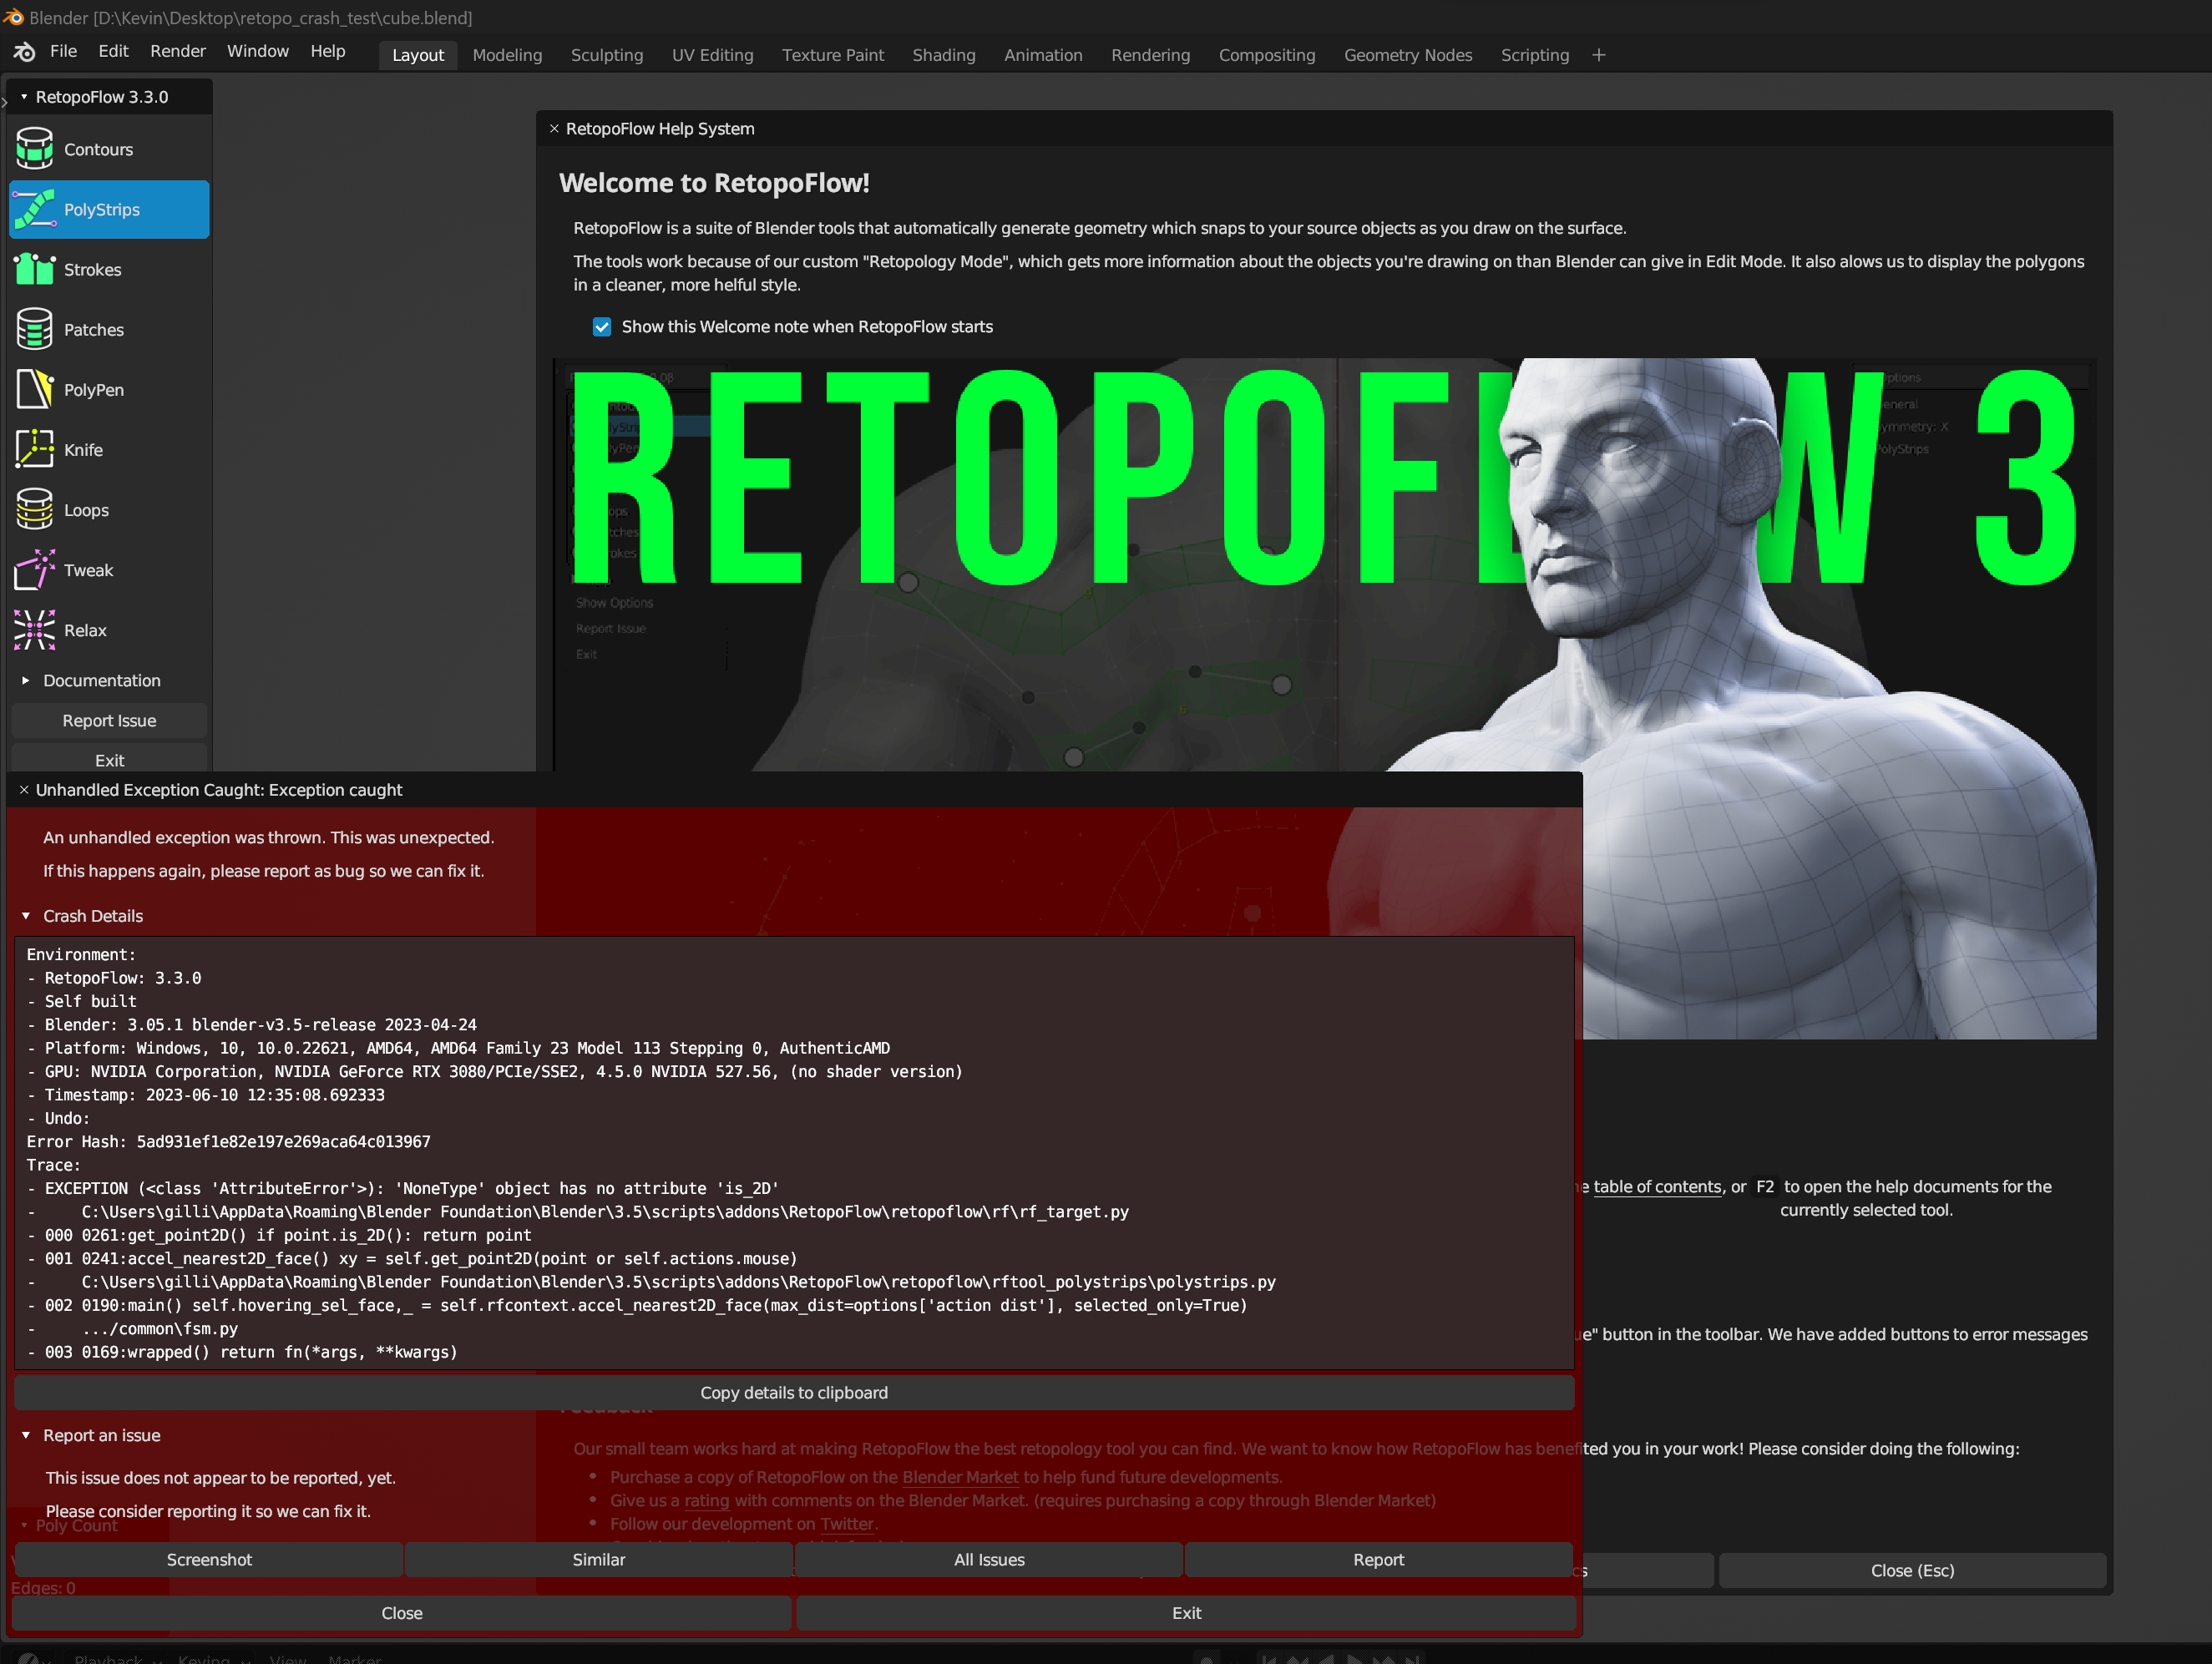Click the Report Issue button in sidebar
The image size is (2212, 1664).
pyautogui.click(x=108, y=720)
